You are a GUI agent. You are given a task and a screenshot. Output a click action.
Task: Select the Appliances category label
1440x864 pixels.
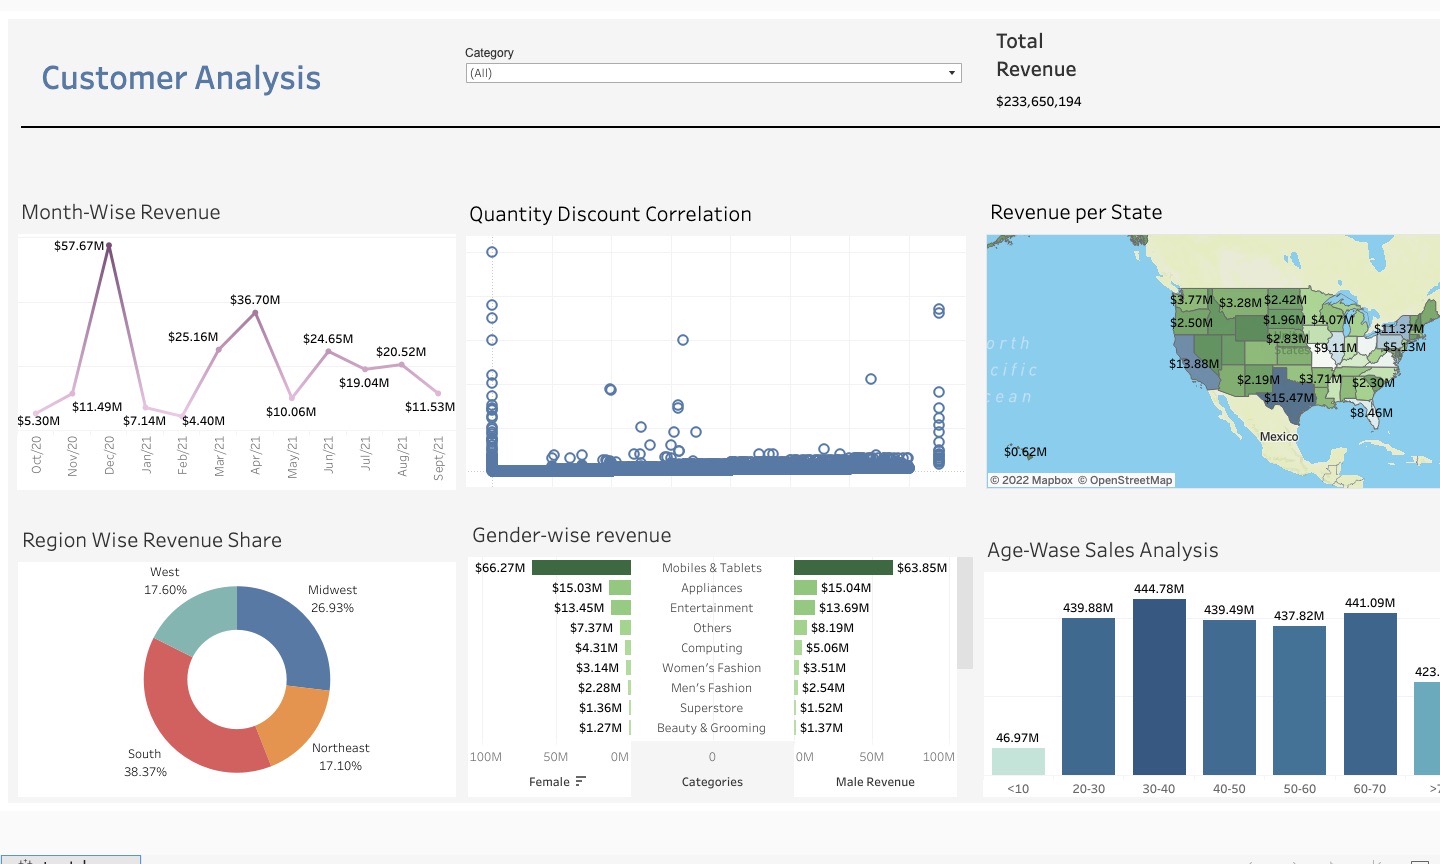[x=712, y=588]
